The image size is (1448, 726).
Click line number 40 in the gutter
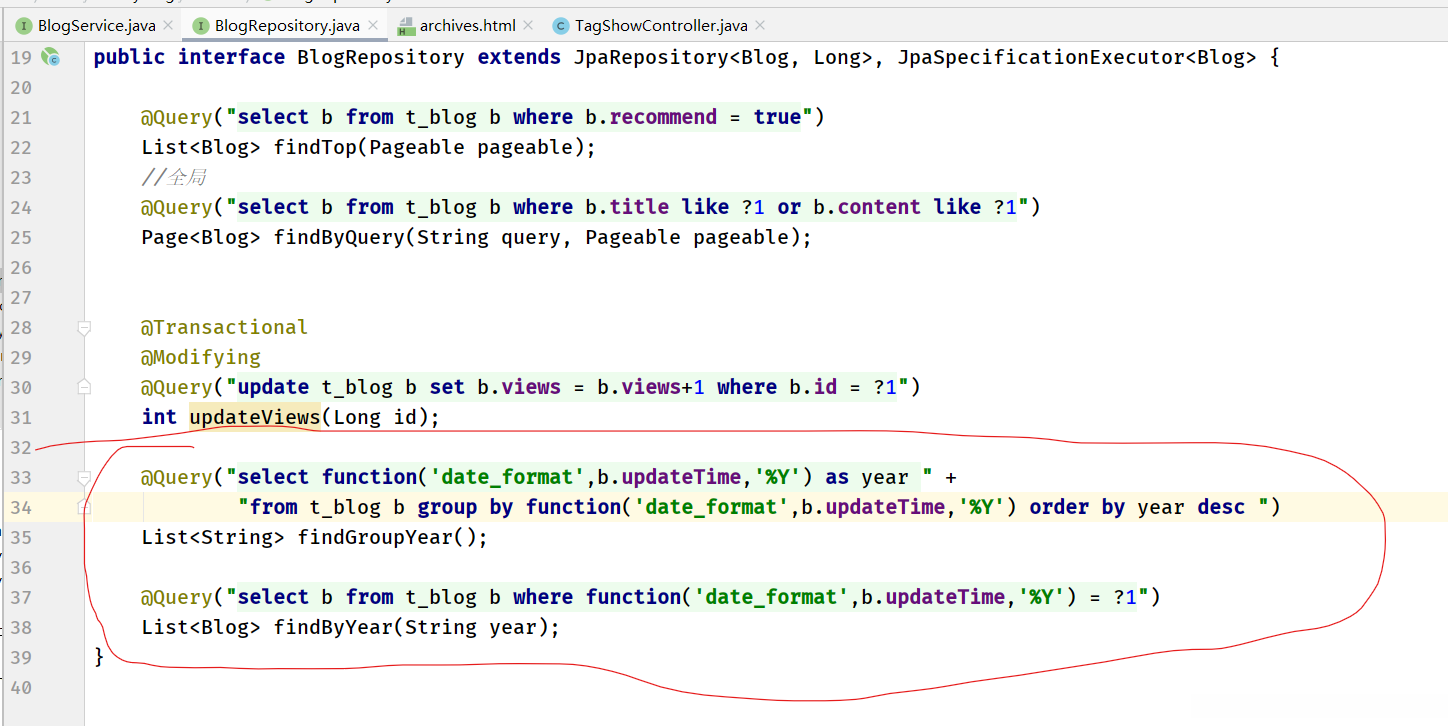point(21,687)
